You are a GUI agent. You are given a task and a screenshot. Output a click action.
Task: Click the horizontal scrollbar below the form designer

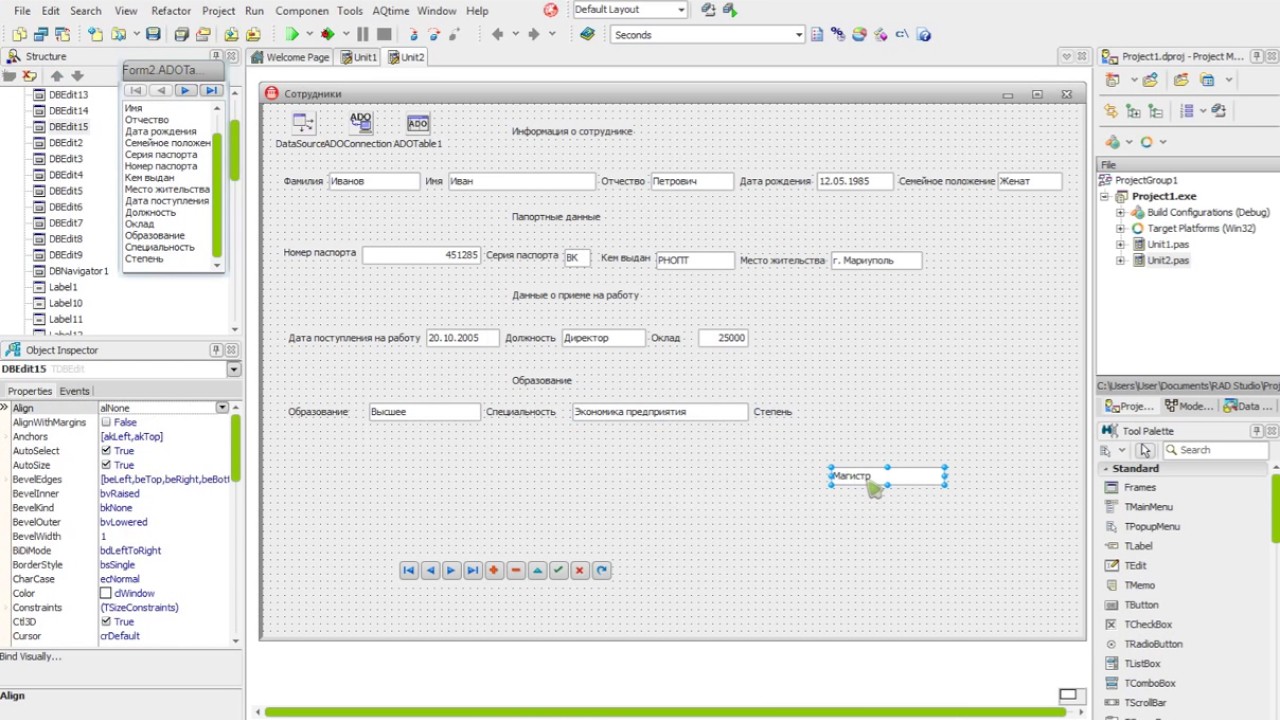(x=665, y=712)
